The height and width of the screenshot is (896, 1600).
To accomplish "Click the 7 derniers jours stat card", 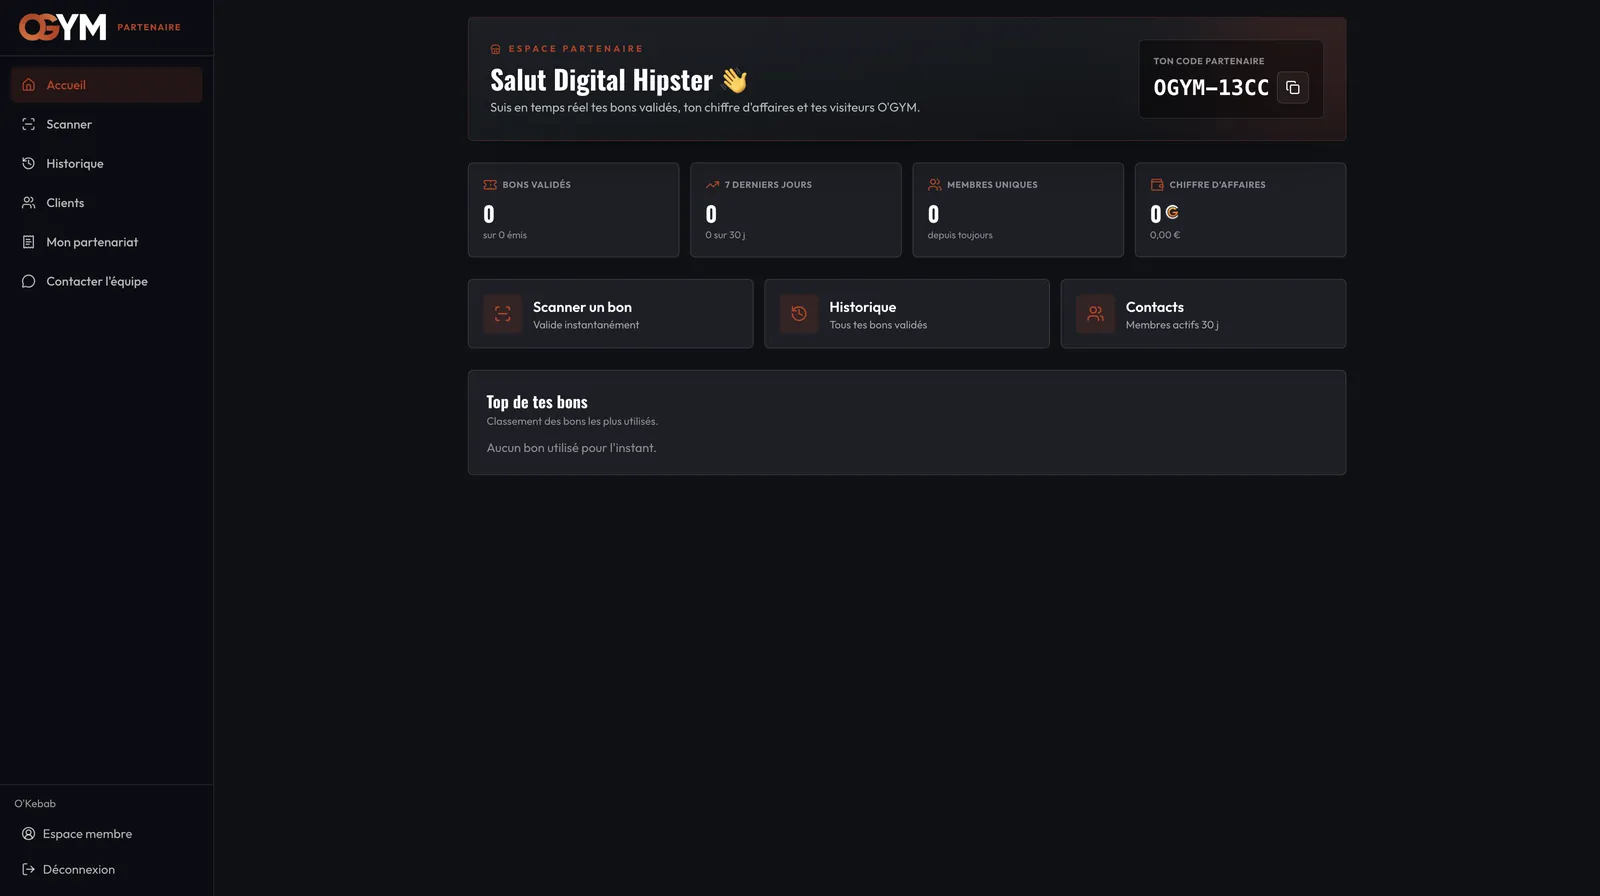I will click(796, 210).
